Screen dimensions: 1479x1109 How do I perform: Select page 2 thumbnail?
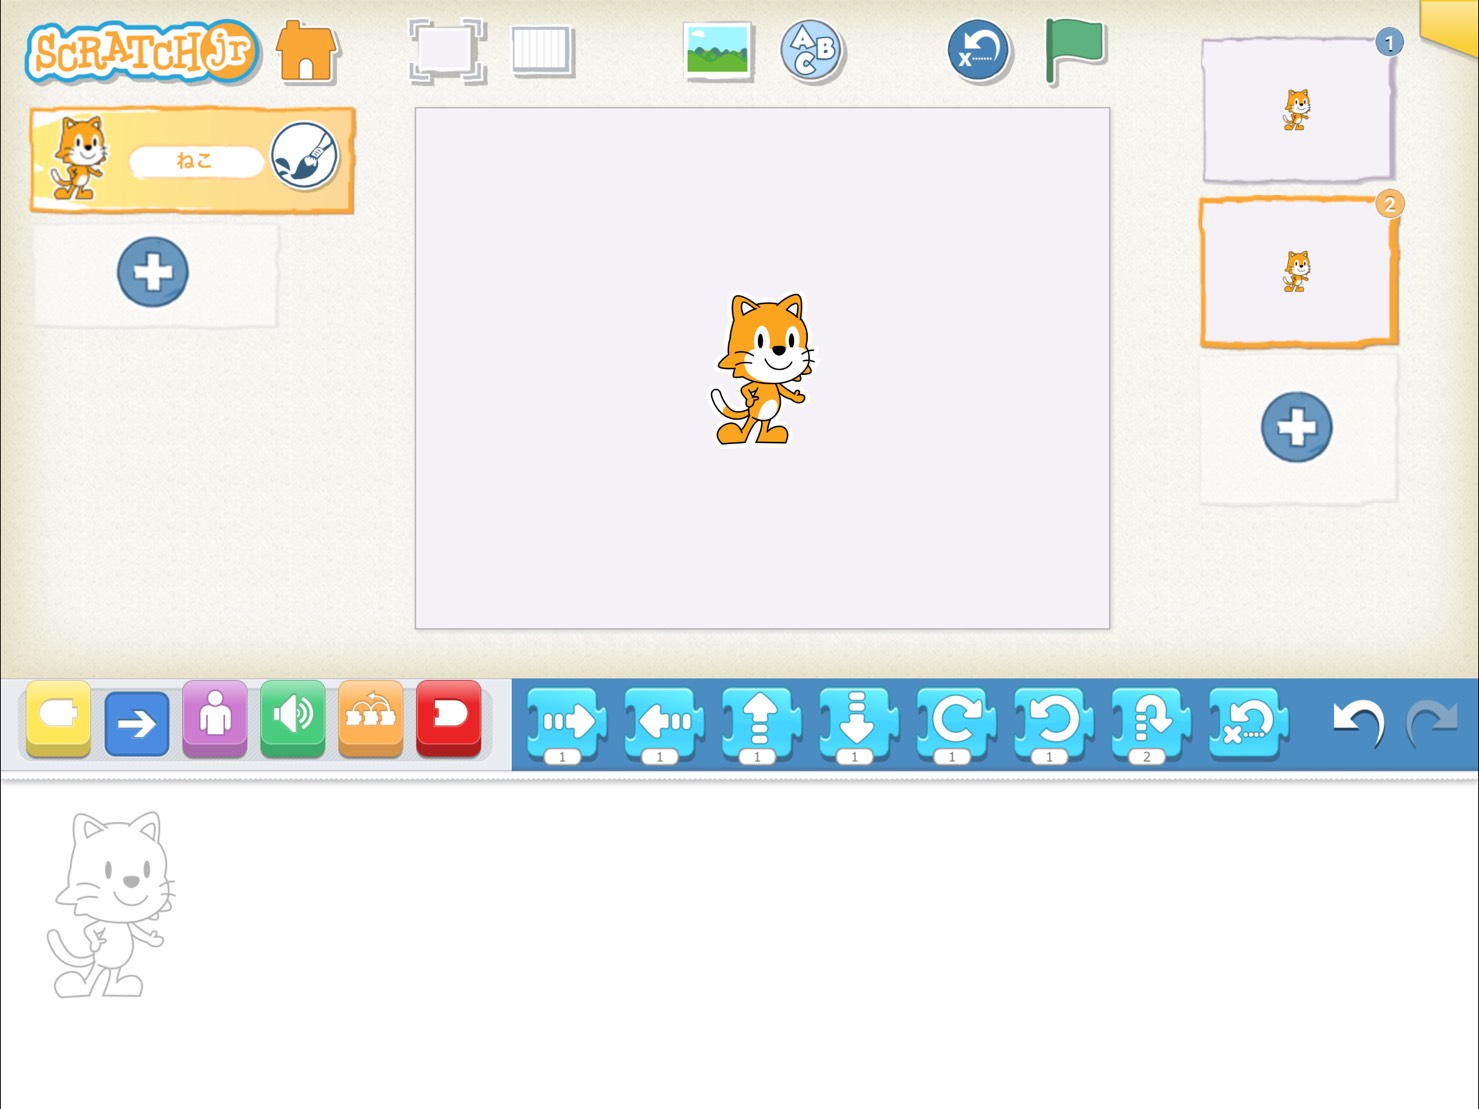(x=1297, y=272)
